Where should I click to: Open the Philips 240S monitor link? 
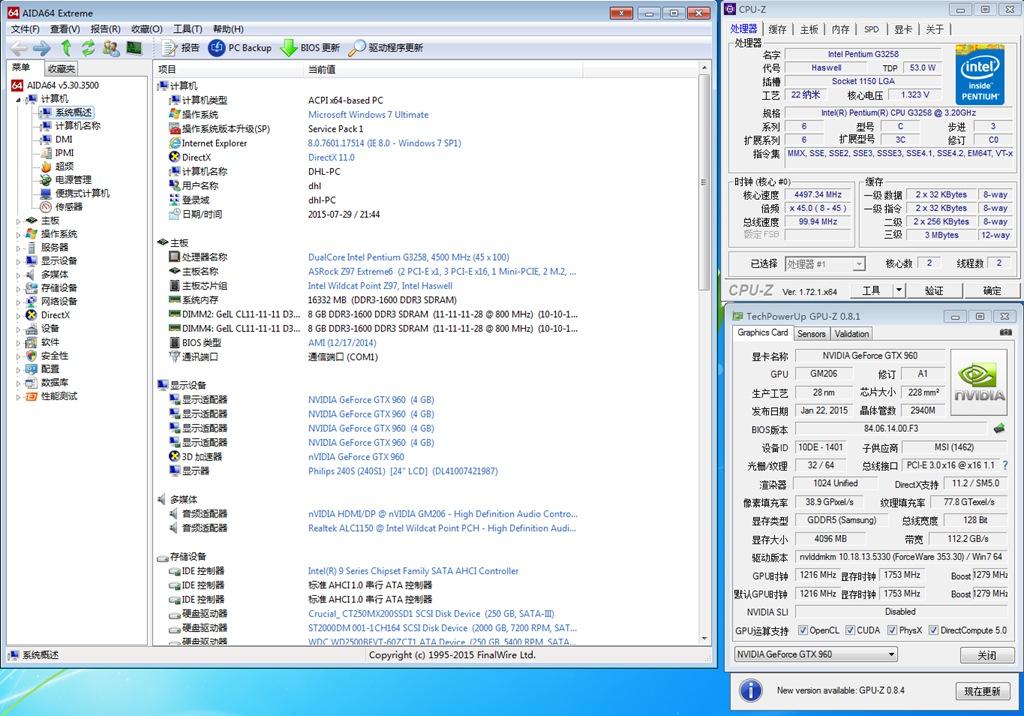click(x=403, y=471)
